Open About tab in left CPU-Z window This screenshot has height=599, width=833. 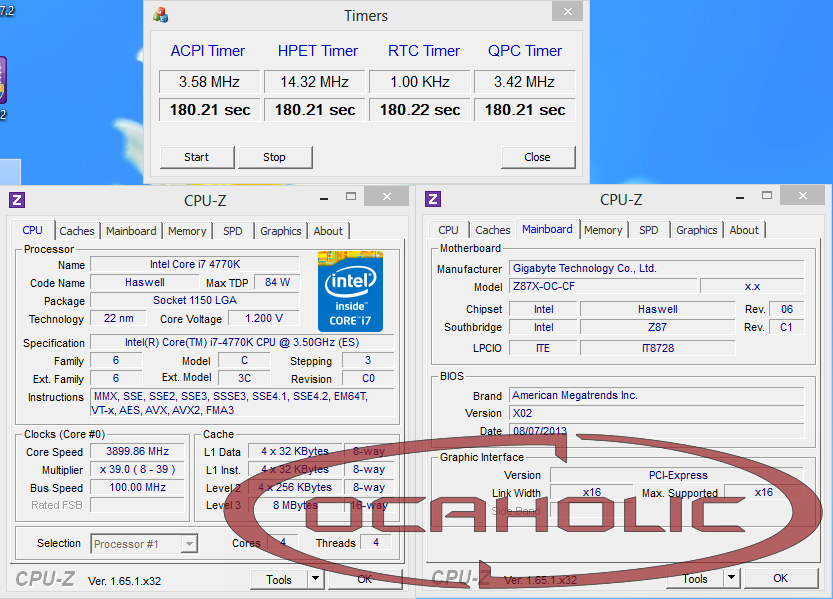pos(328,231)
